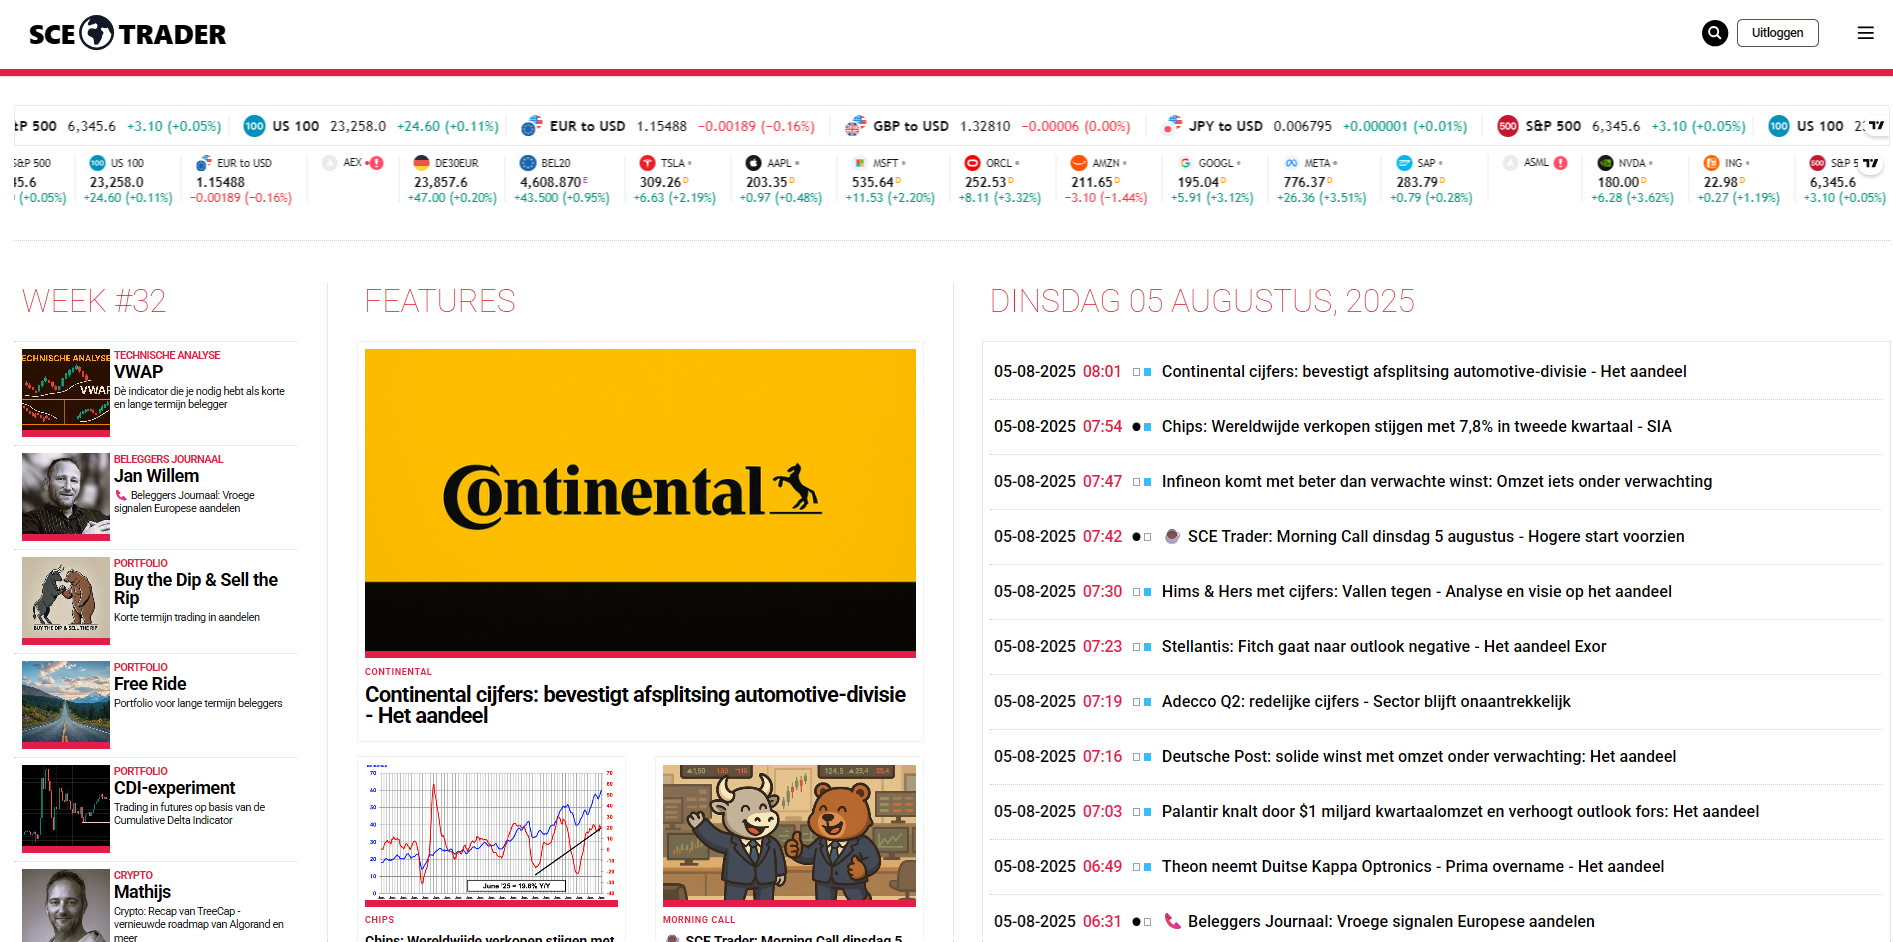Viewport: 1893px width, 942px height.
Task: Click the CHIPS category label under chart
Action: (x=380, y=920)
